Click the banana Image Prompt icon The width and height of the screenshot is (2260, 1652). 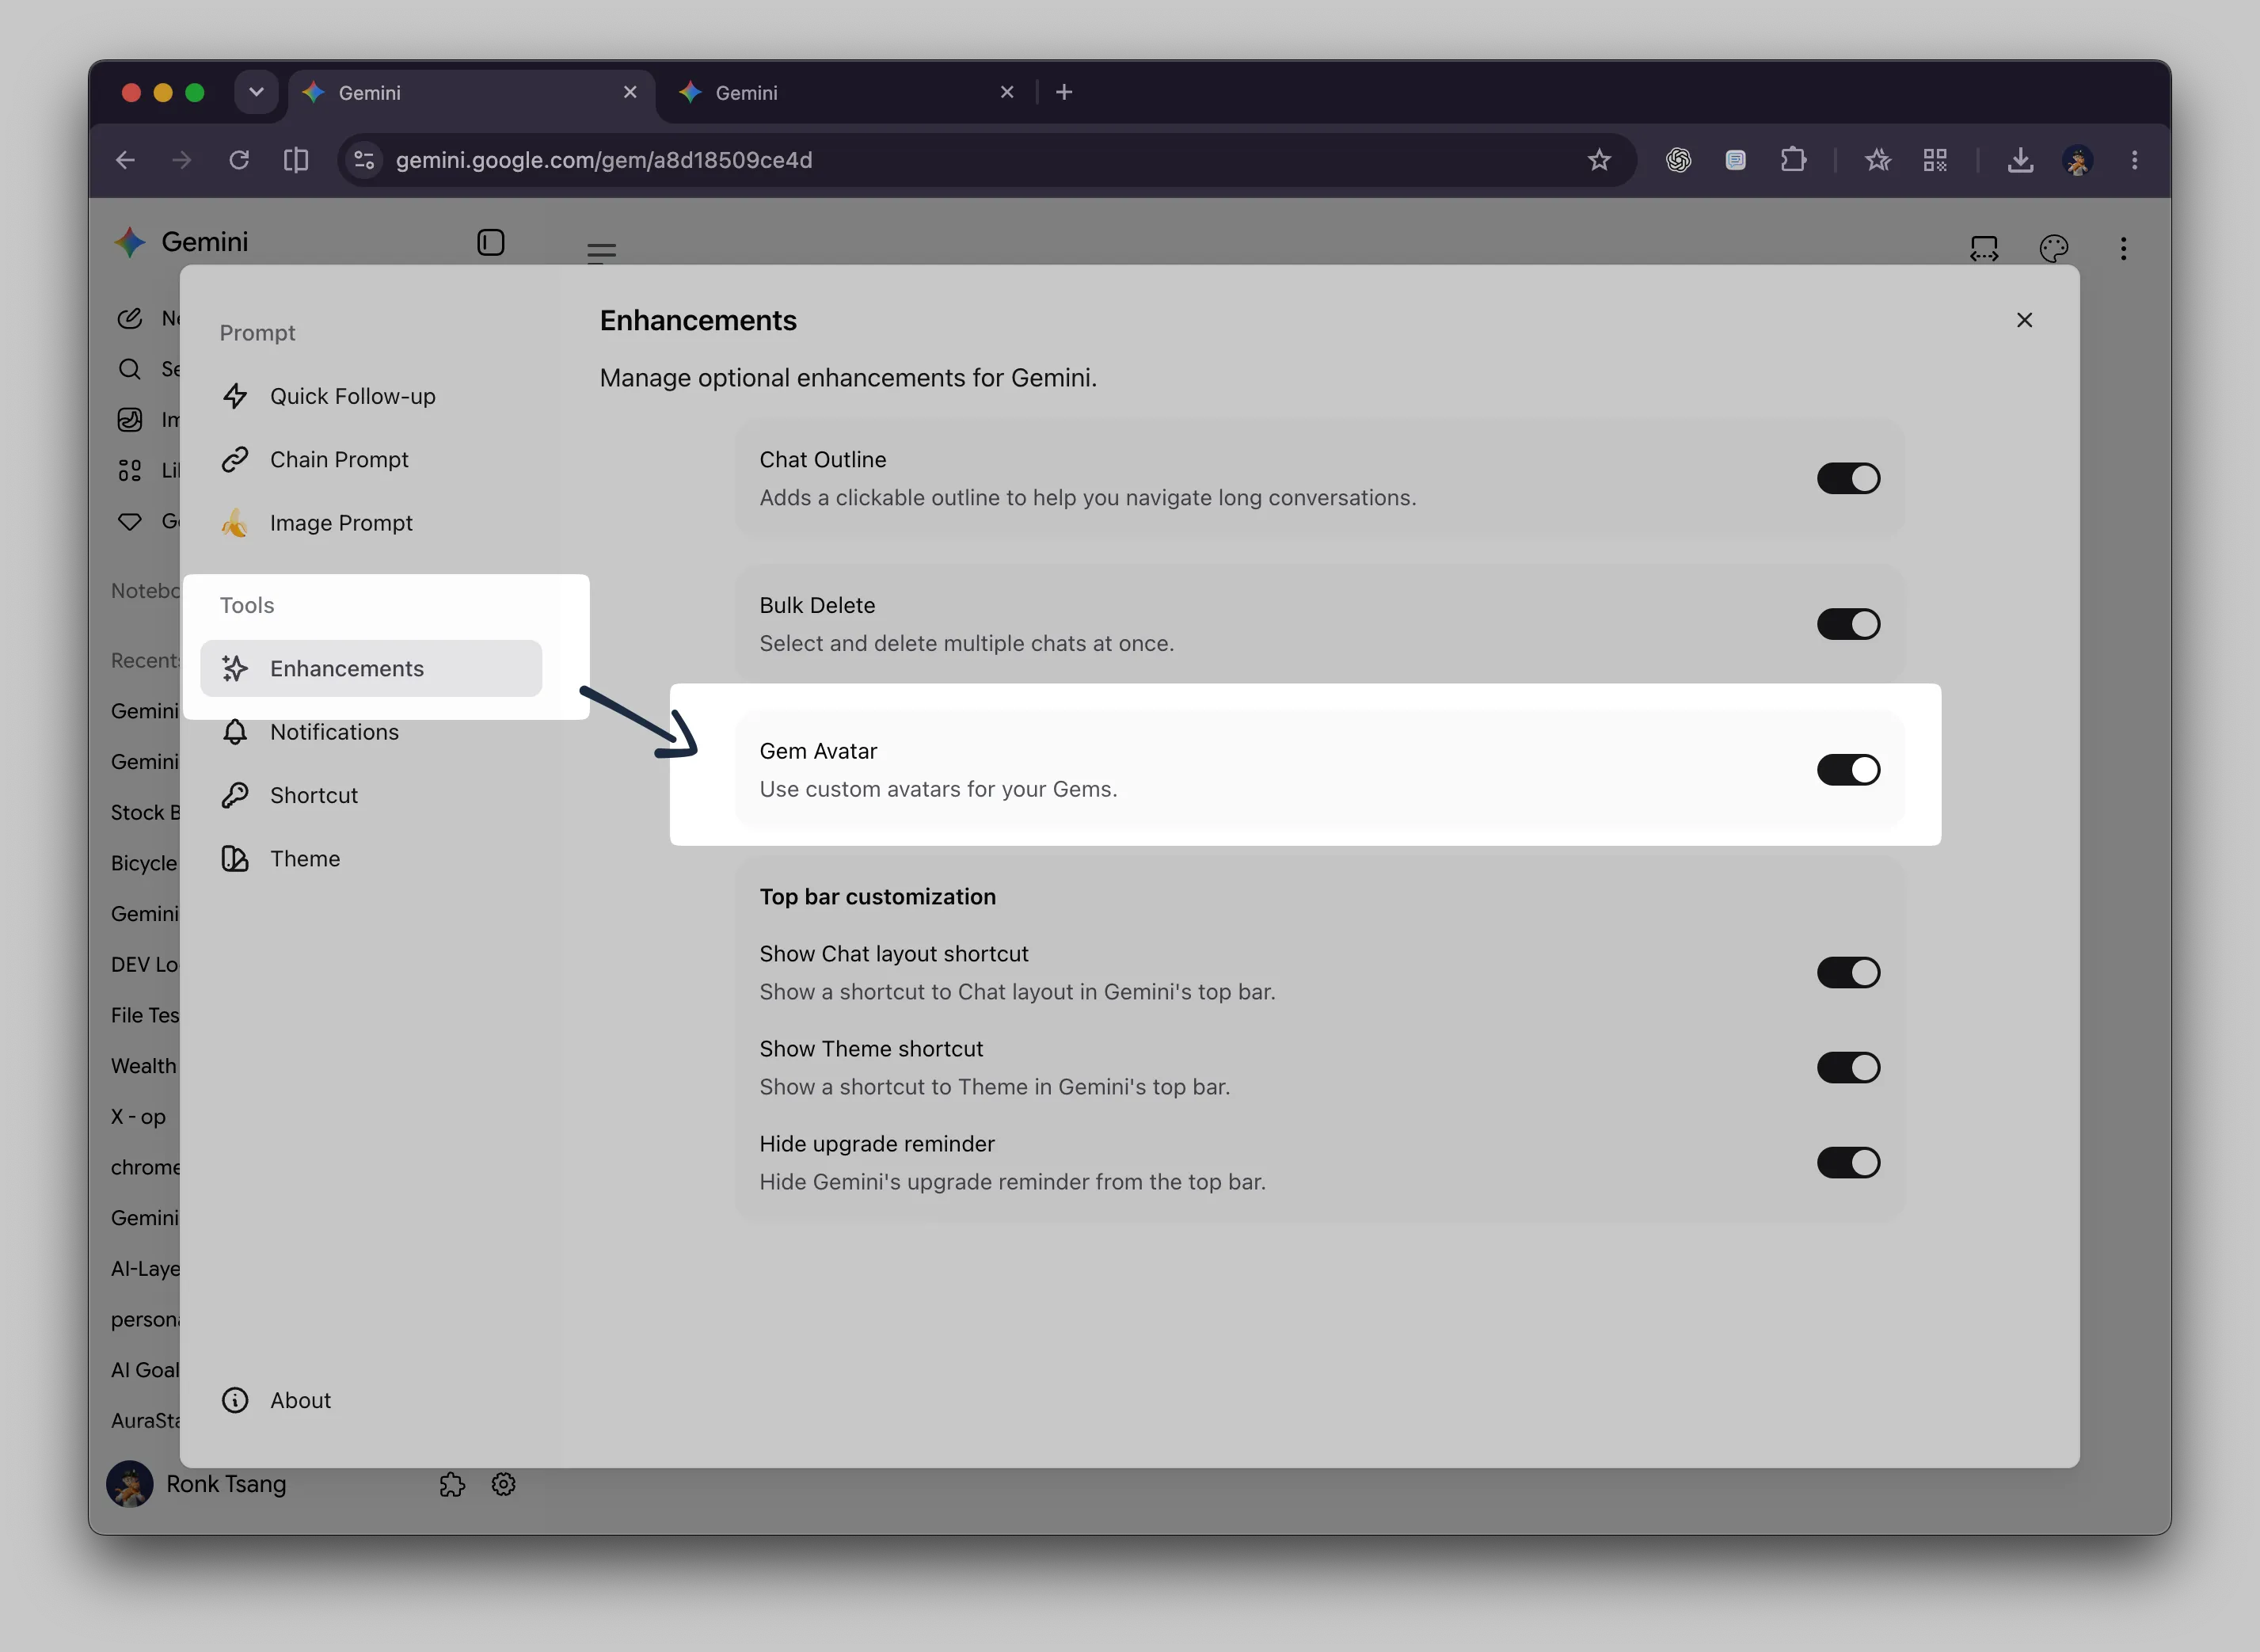pos(235,523)
